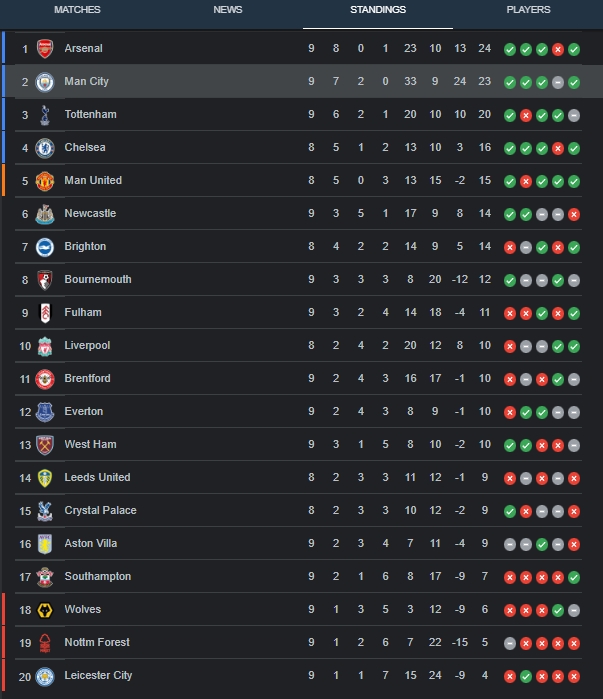Click Arsenal's red loss form indicator
Image resolution: width=603 pixels, height=699 pixels.
[558, 49]
